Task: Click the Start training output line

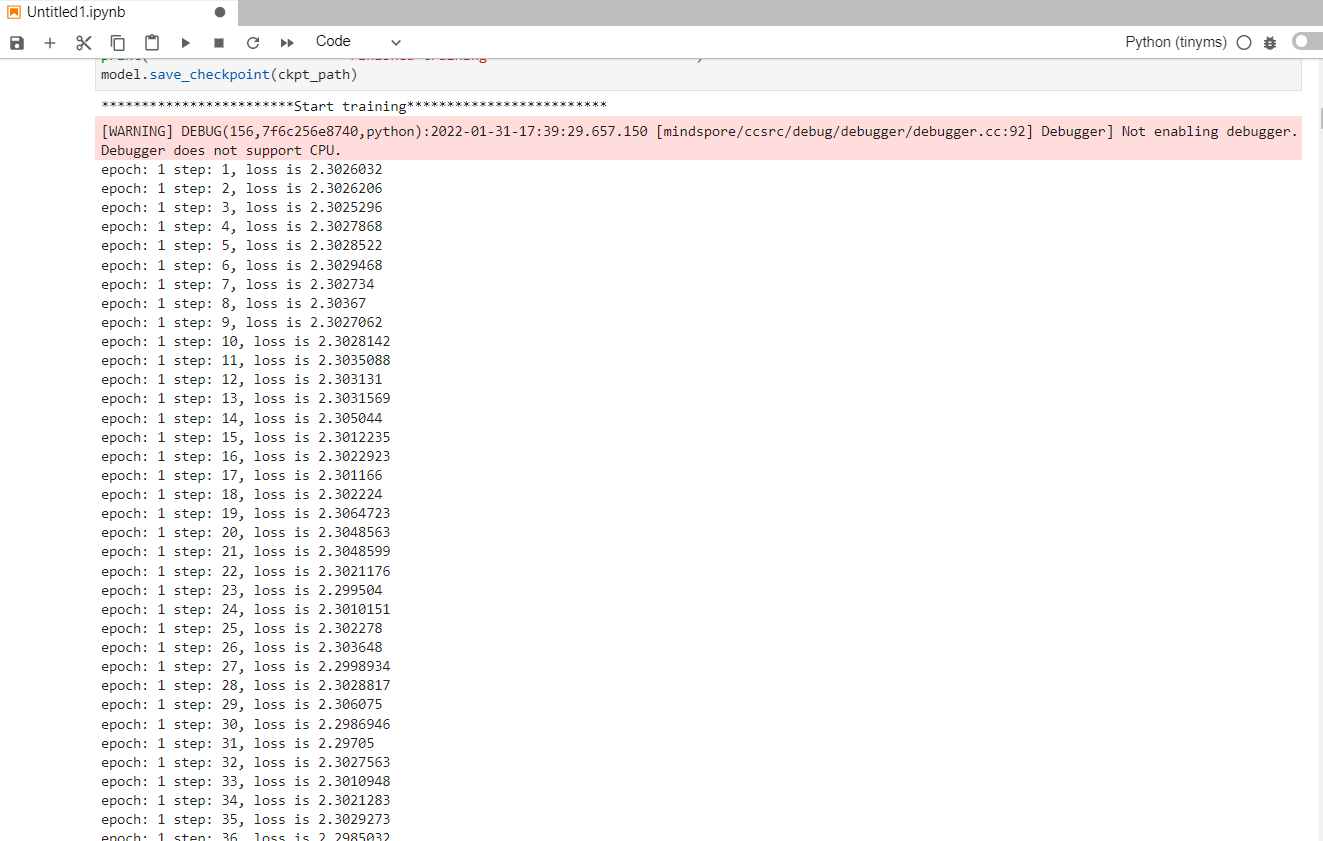Action: pyautogui.click(x=354, y=106)
